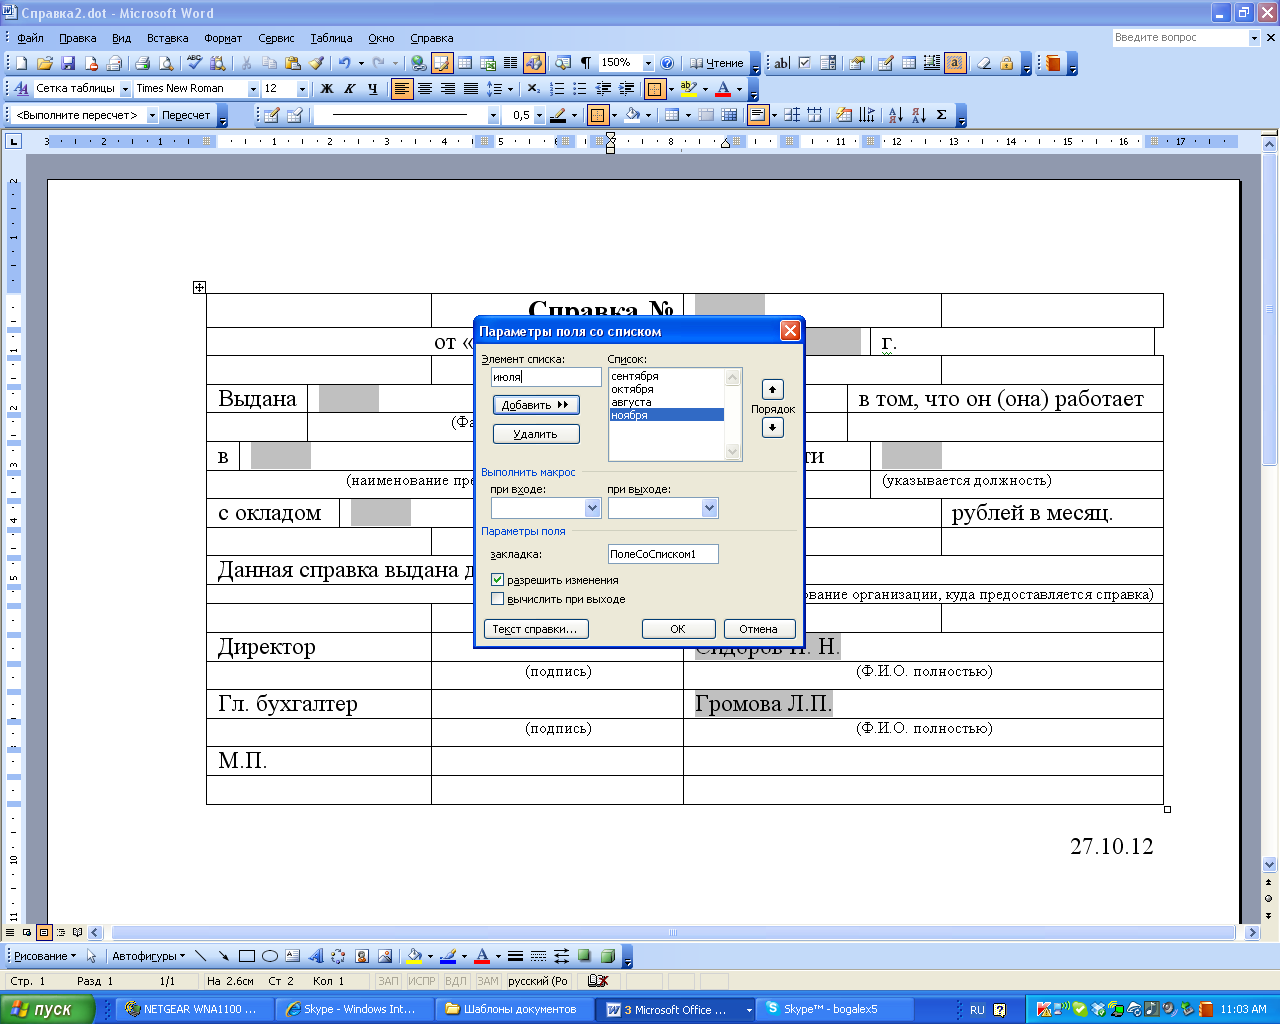Move list item down arrow button
Image resolution: width=1280 pixels, height=1024 pixels.
pos(772,427)
